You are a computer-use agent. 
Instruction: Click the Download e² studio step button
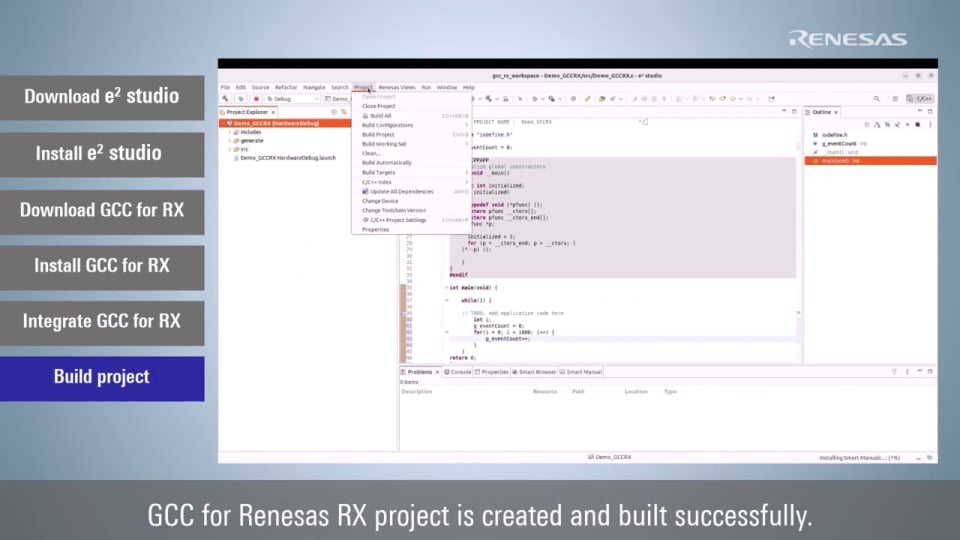tap(102, 97)
